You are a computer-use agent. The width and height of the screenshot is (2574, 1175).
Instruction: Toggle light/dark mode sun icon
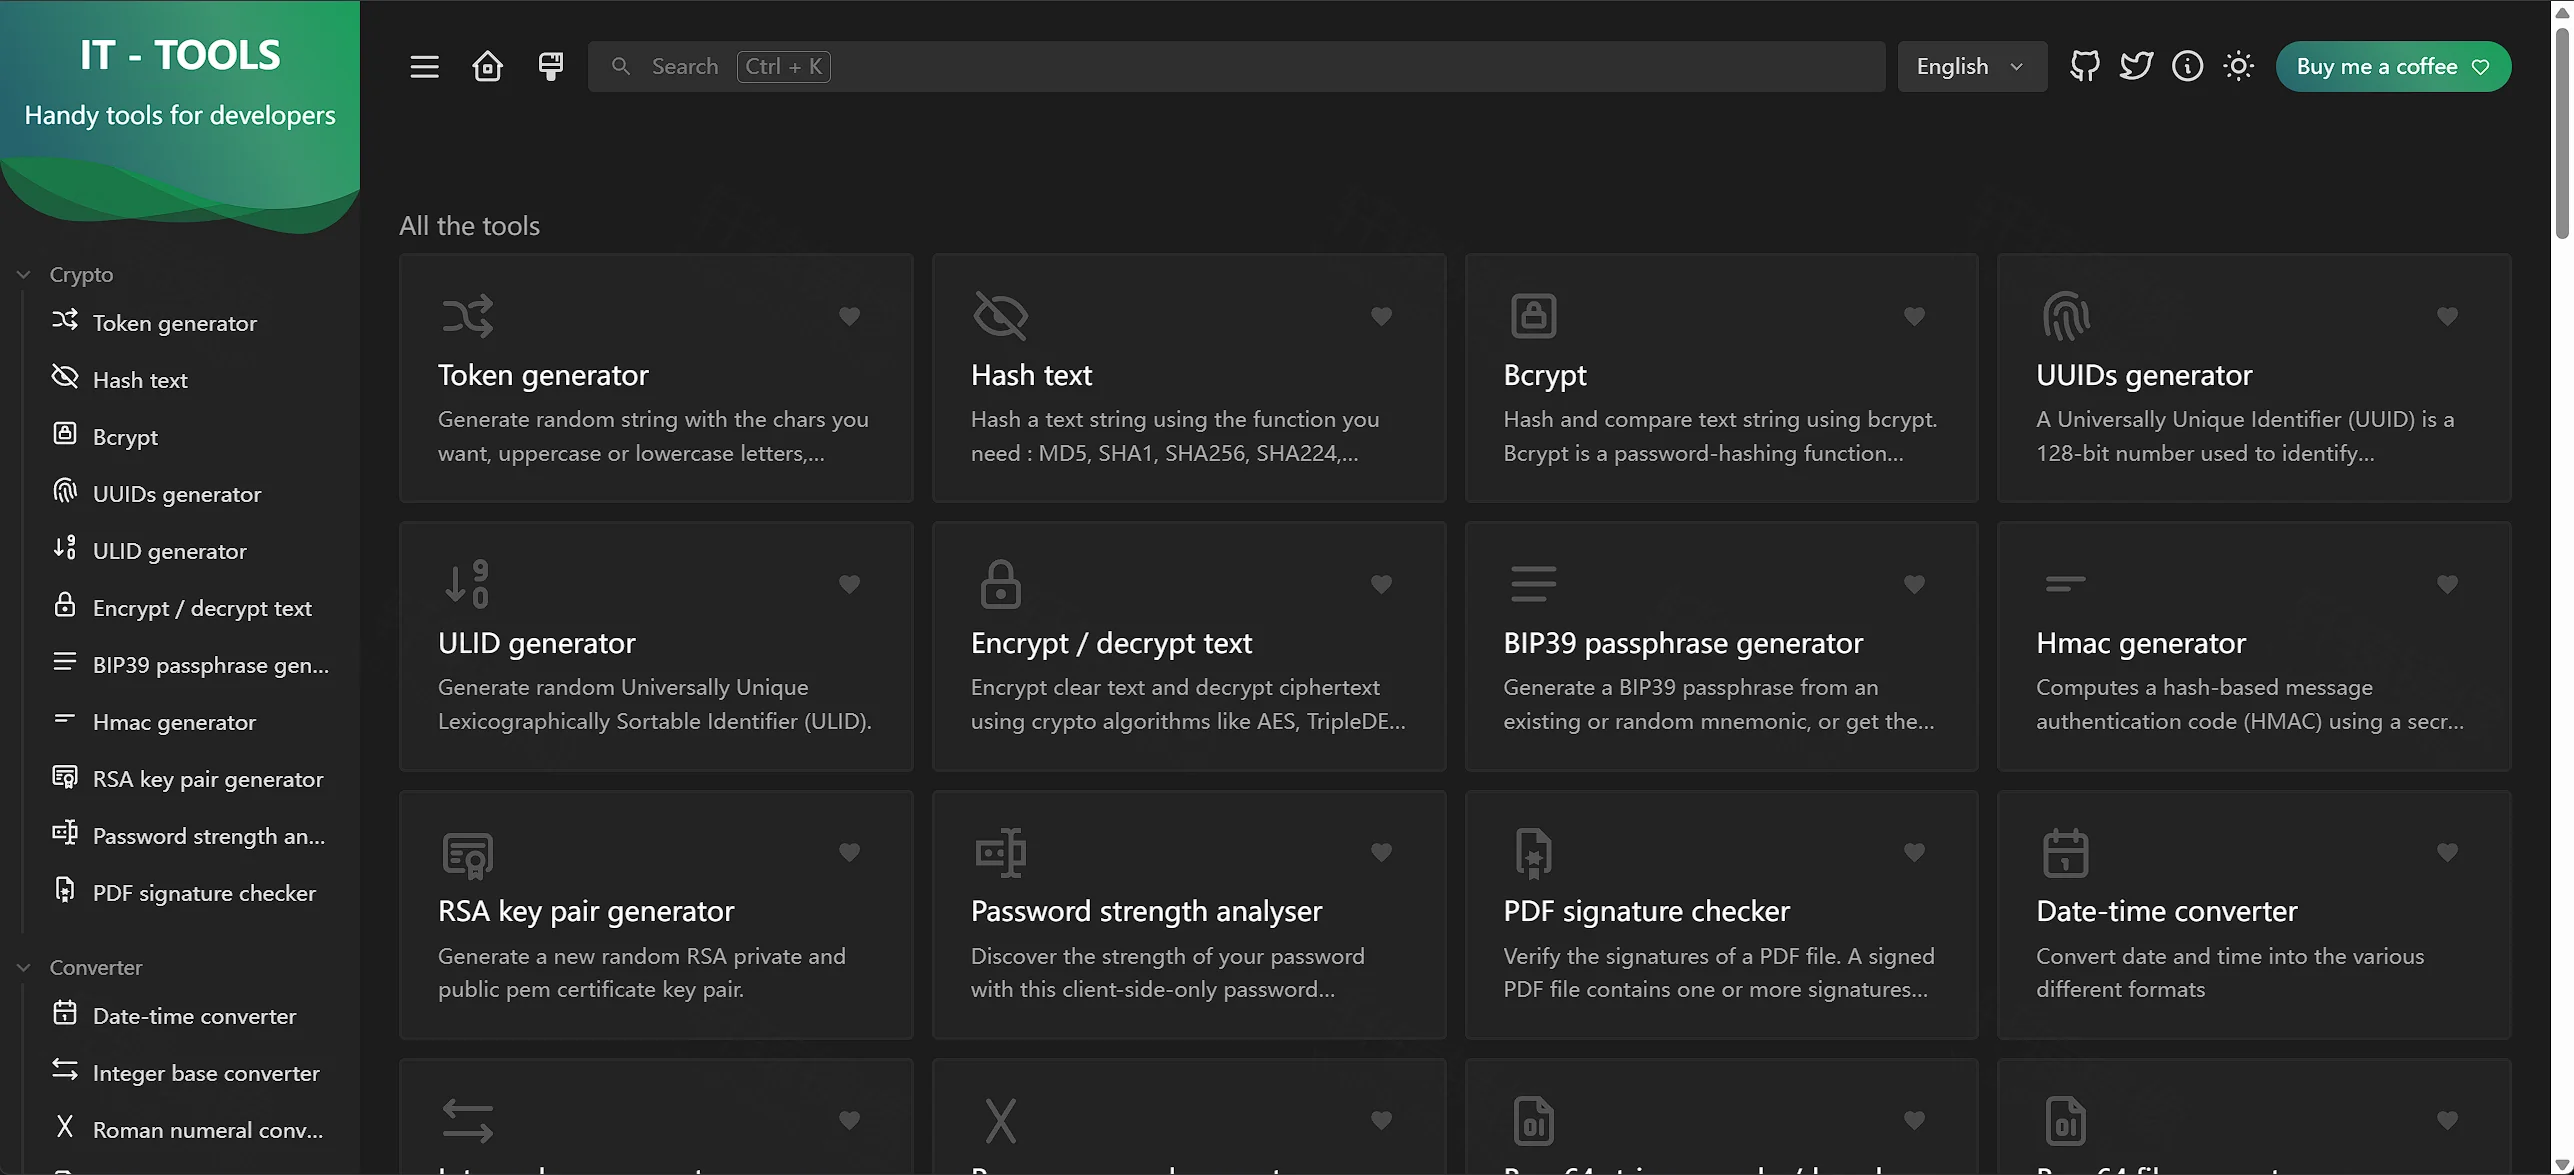[2238, 66]
